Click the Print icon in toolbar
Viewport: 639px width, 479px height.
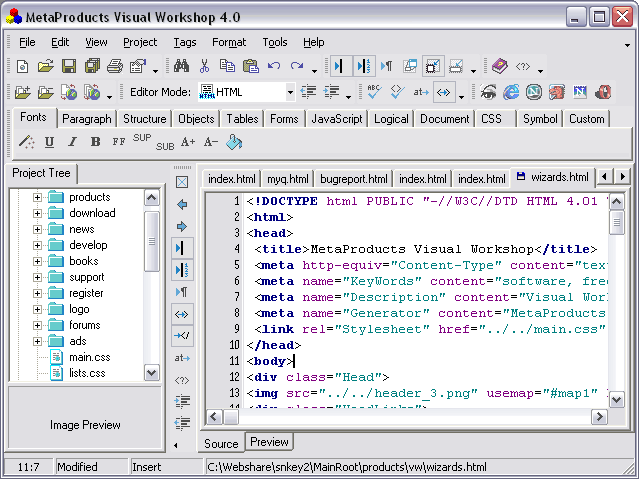point(115,67)
